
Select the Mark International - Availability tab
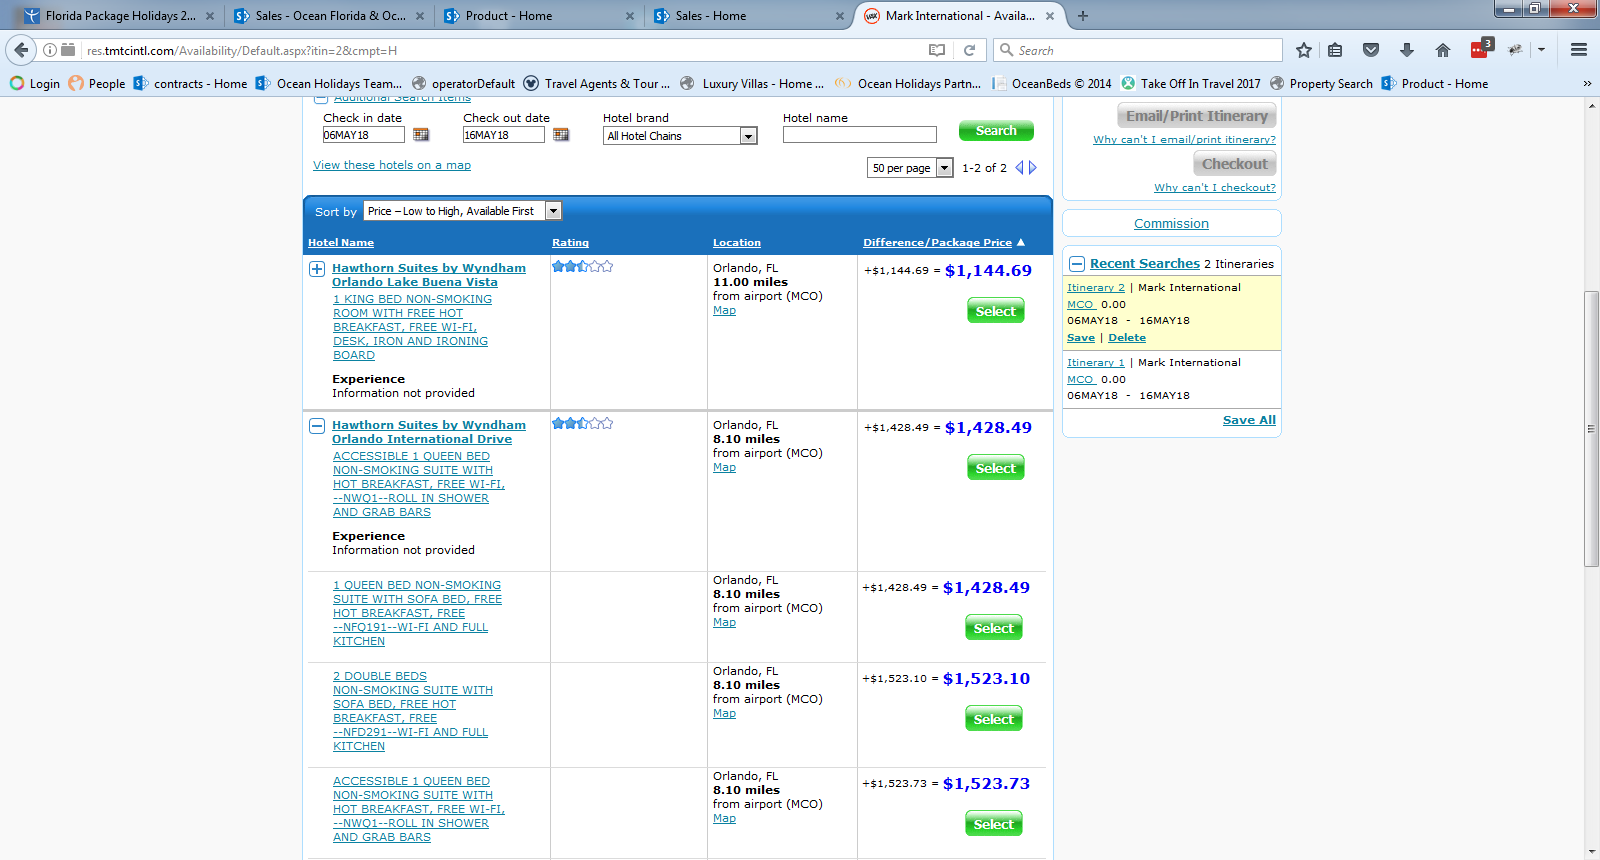click(959, 16)
